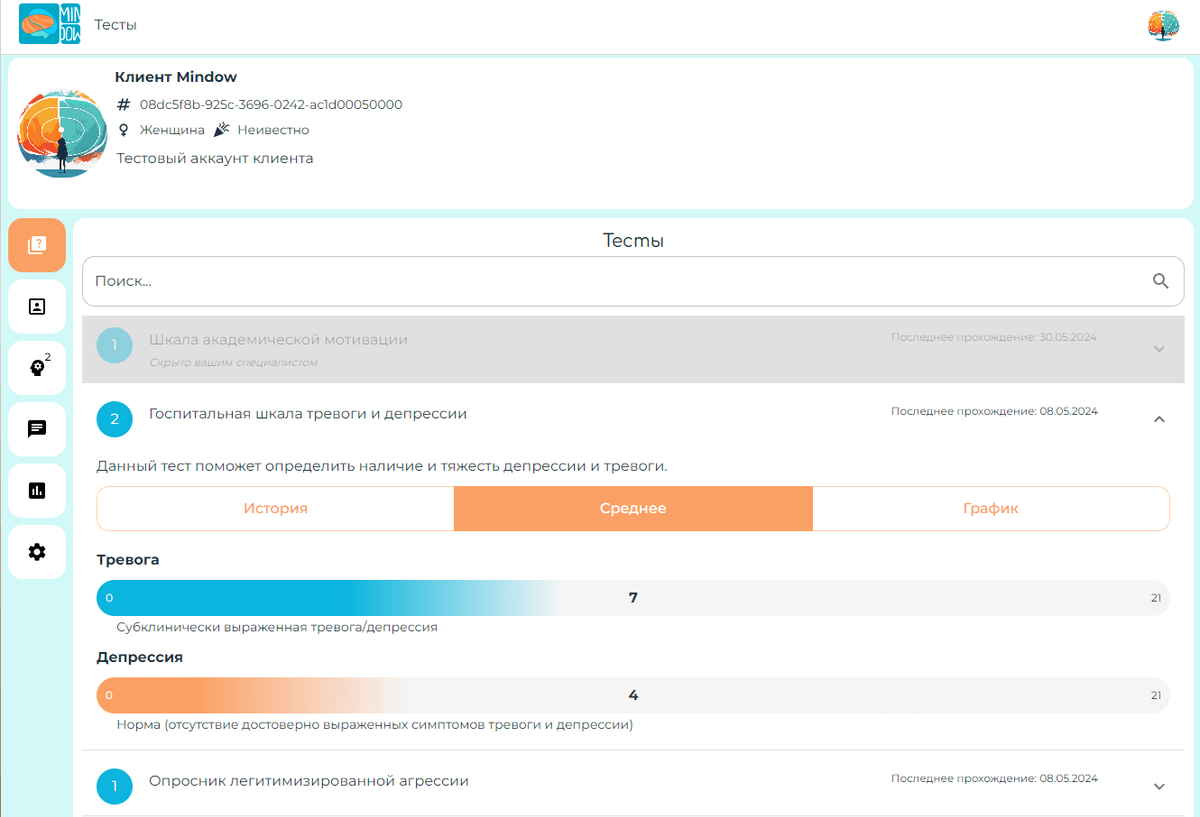Image resolution: width=1200 pixels, height=817 pixels.
Task: Click the Женщина gender label
Action: pyautogui.click(x=172, y=130)
